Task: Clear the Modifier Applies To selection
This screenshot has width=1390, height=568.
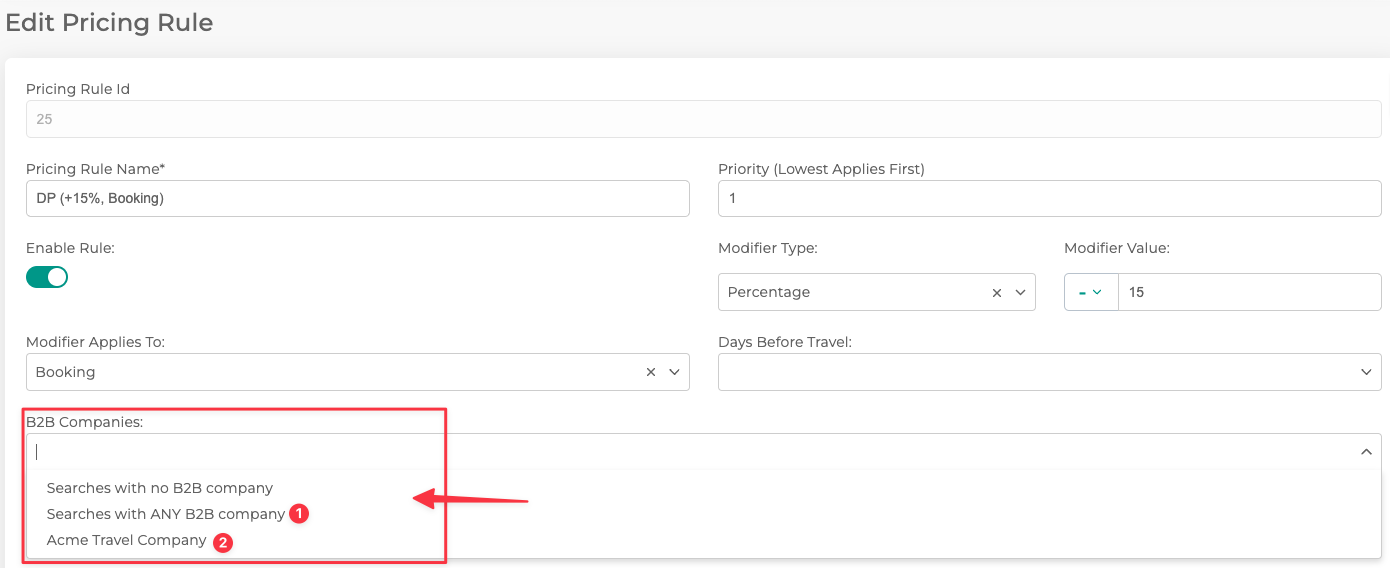Action: tap(650, 372)
